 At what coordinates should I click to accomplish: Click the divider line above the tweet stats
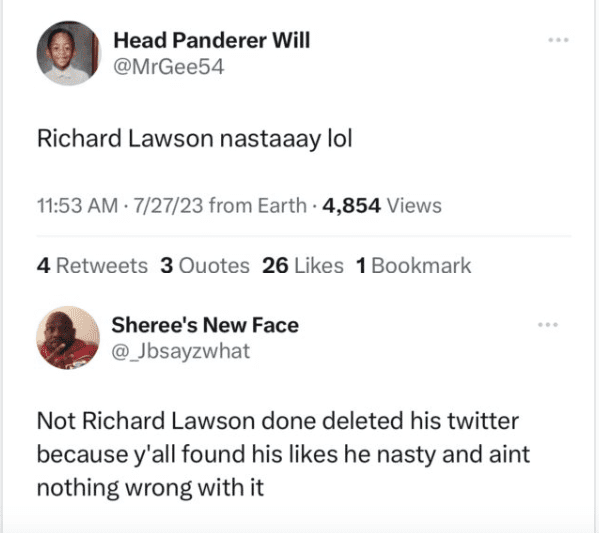coord(304,237)
